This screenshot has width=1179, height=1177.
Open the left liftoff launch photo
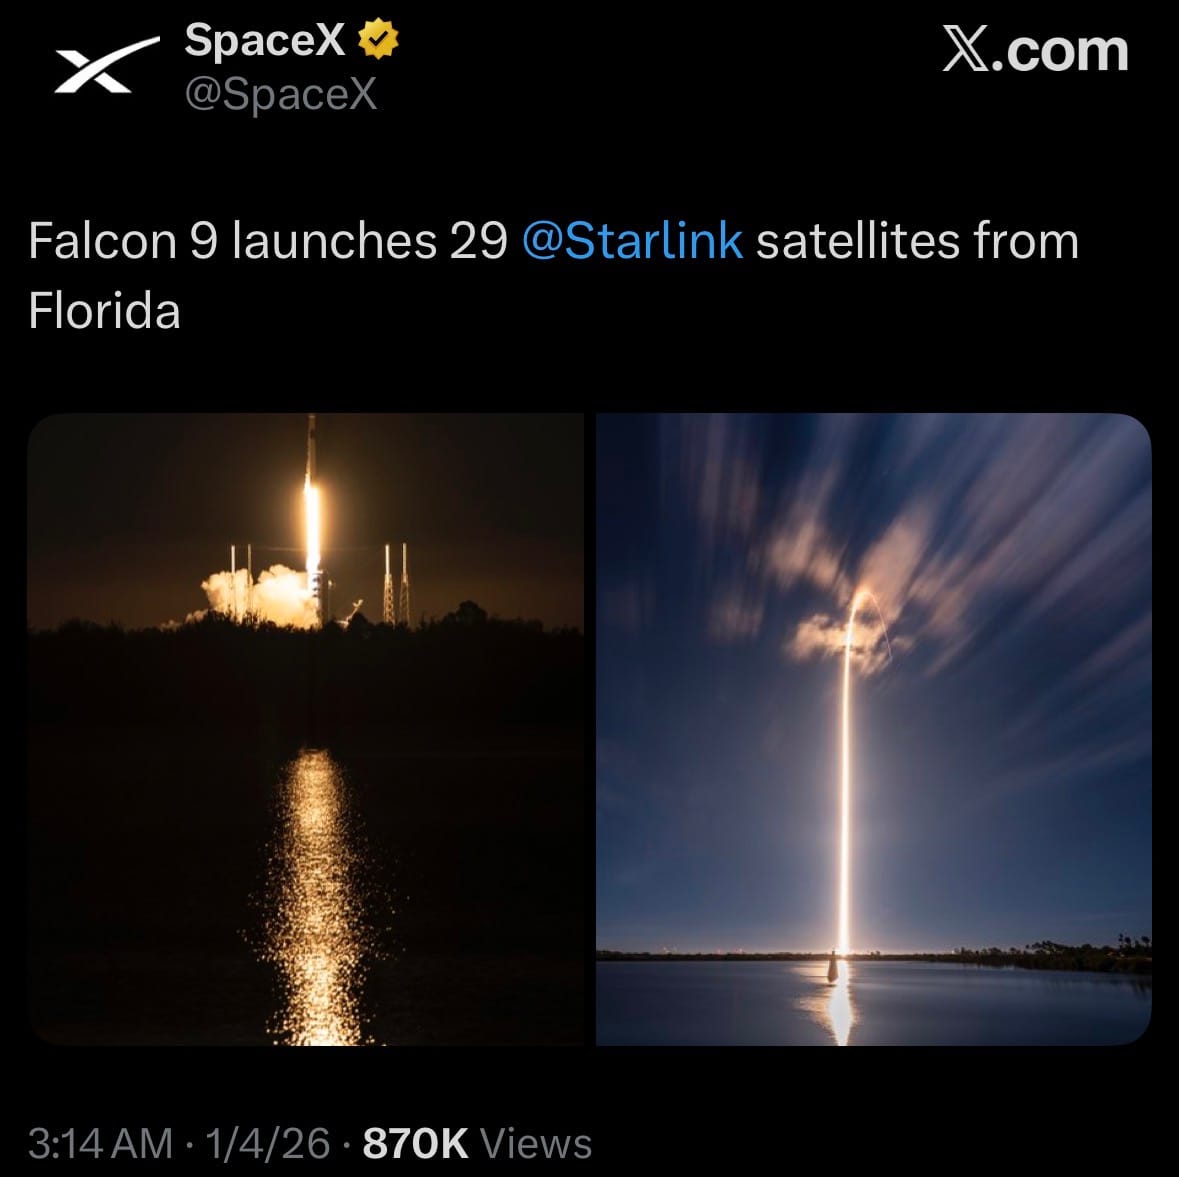pos(305,728)
